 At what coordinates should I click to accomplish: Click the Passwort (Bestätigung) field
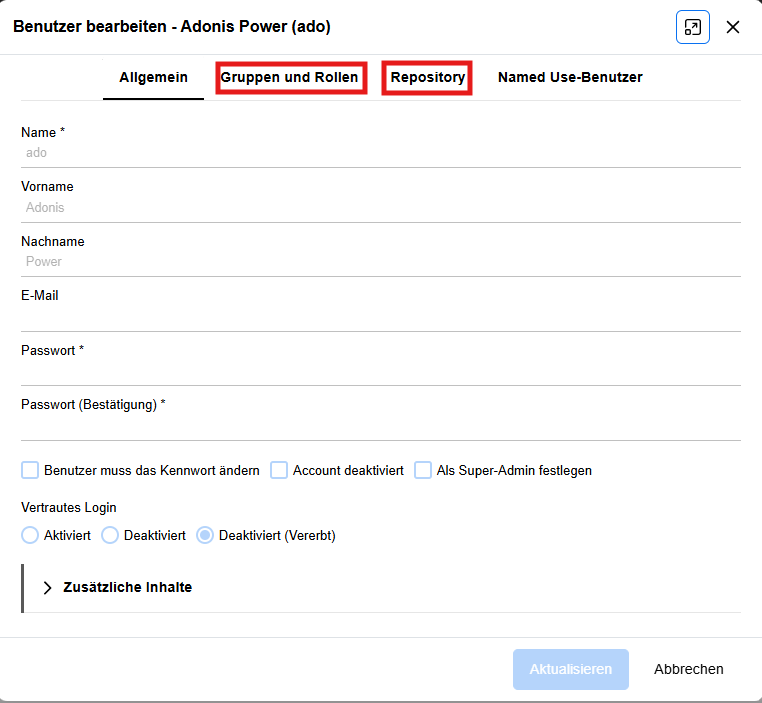pyautogui.click(x=380, y=426)
